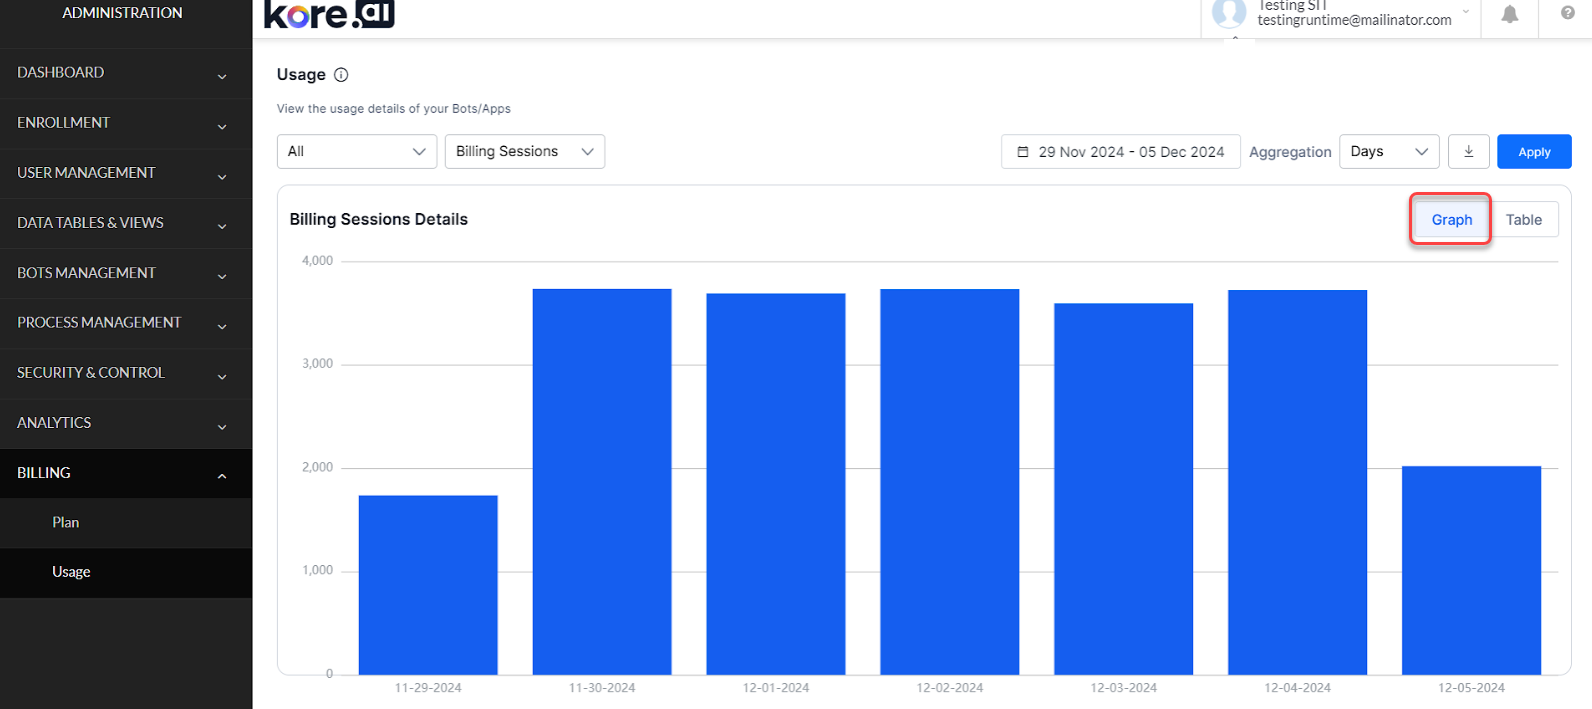Screen dimensions: 1592x709
Task: Open the All bots dropdown
Action: 356,152
